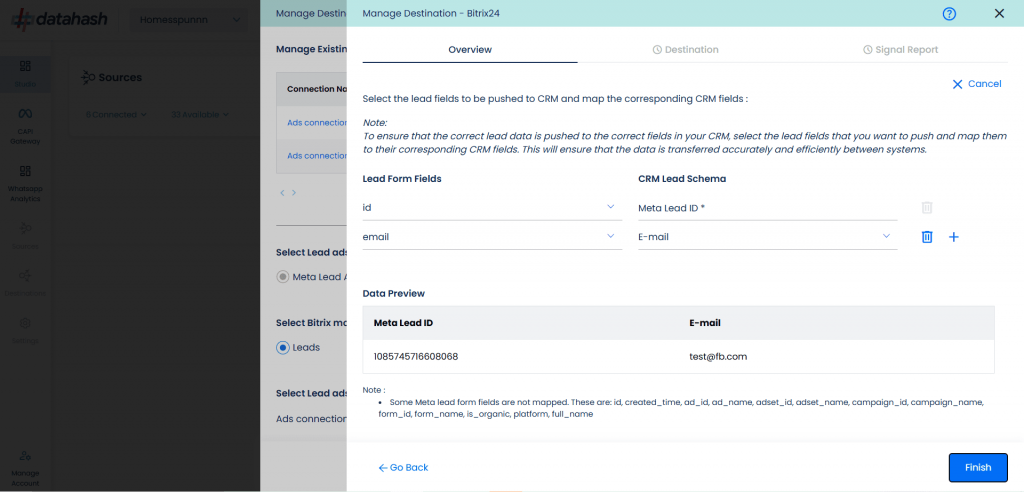Select the Leads radio button
The height and width of the screenshot is (492, 1024).
[x=283, y=348]
